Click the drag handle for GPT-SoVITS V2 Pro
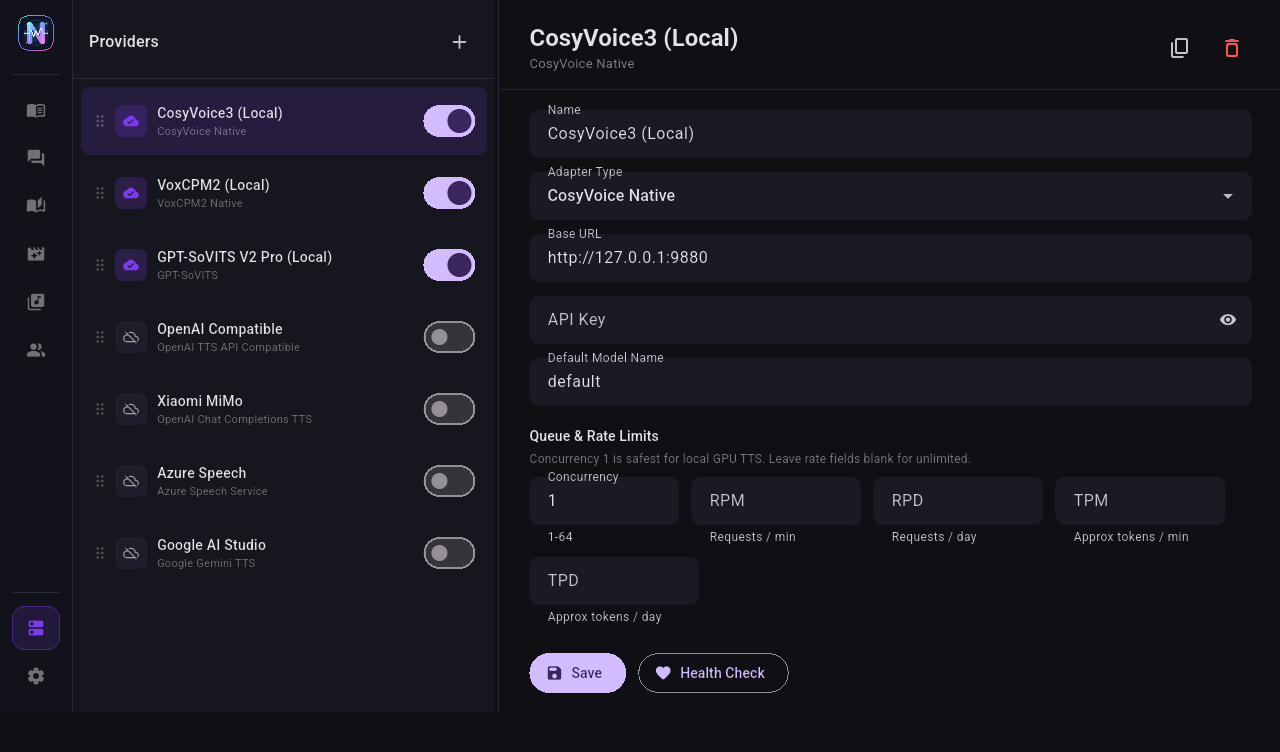The image size is (1280, 752). (100, 265)
